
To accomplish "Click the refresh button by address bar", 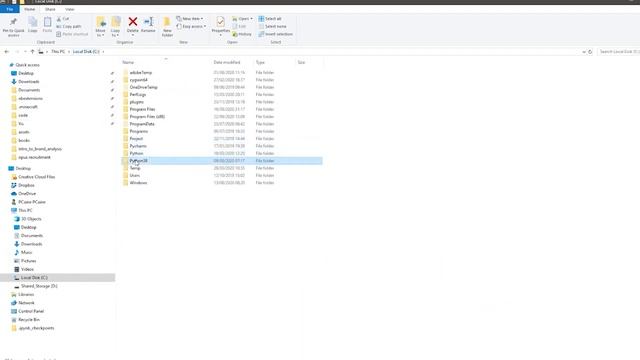I will (590, 52).
